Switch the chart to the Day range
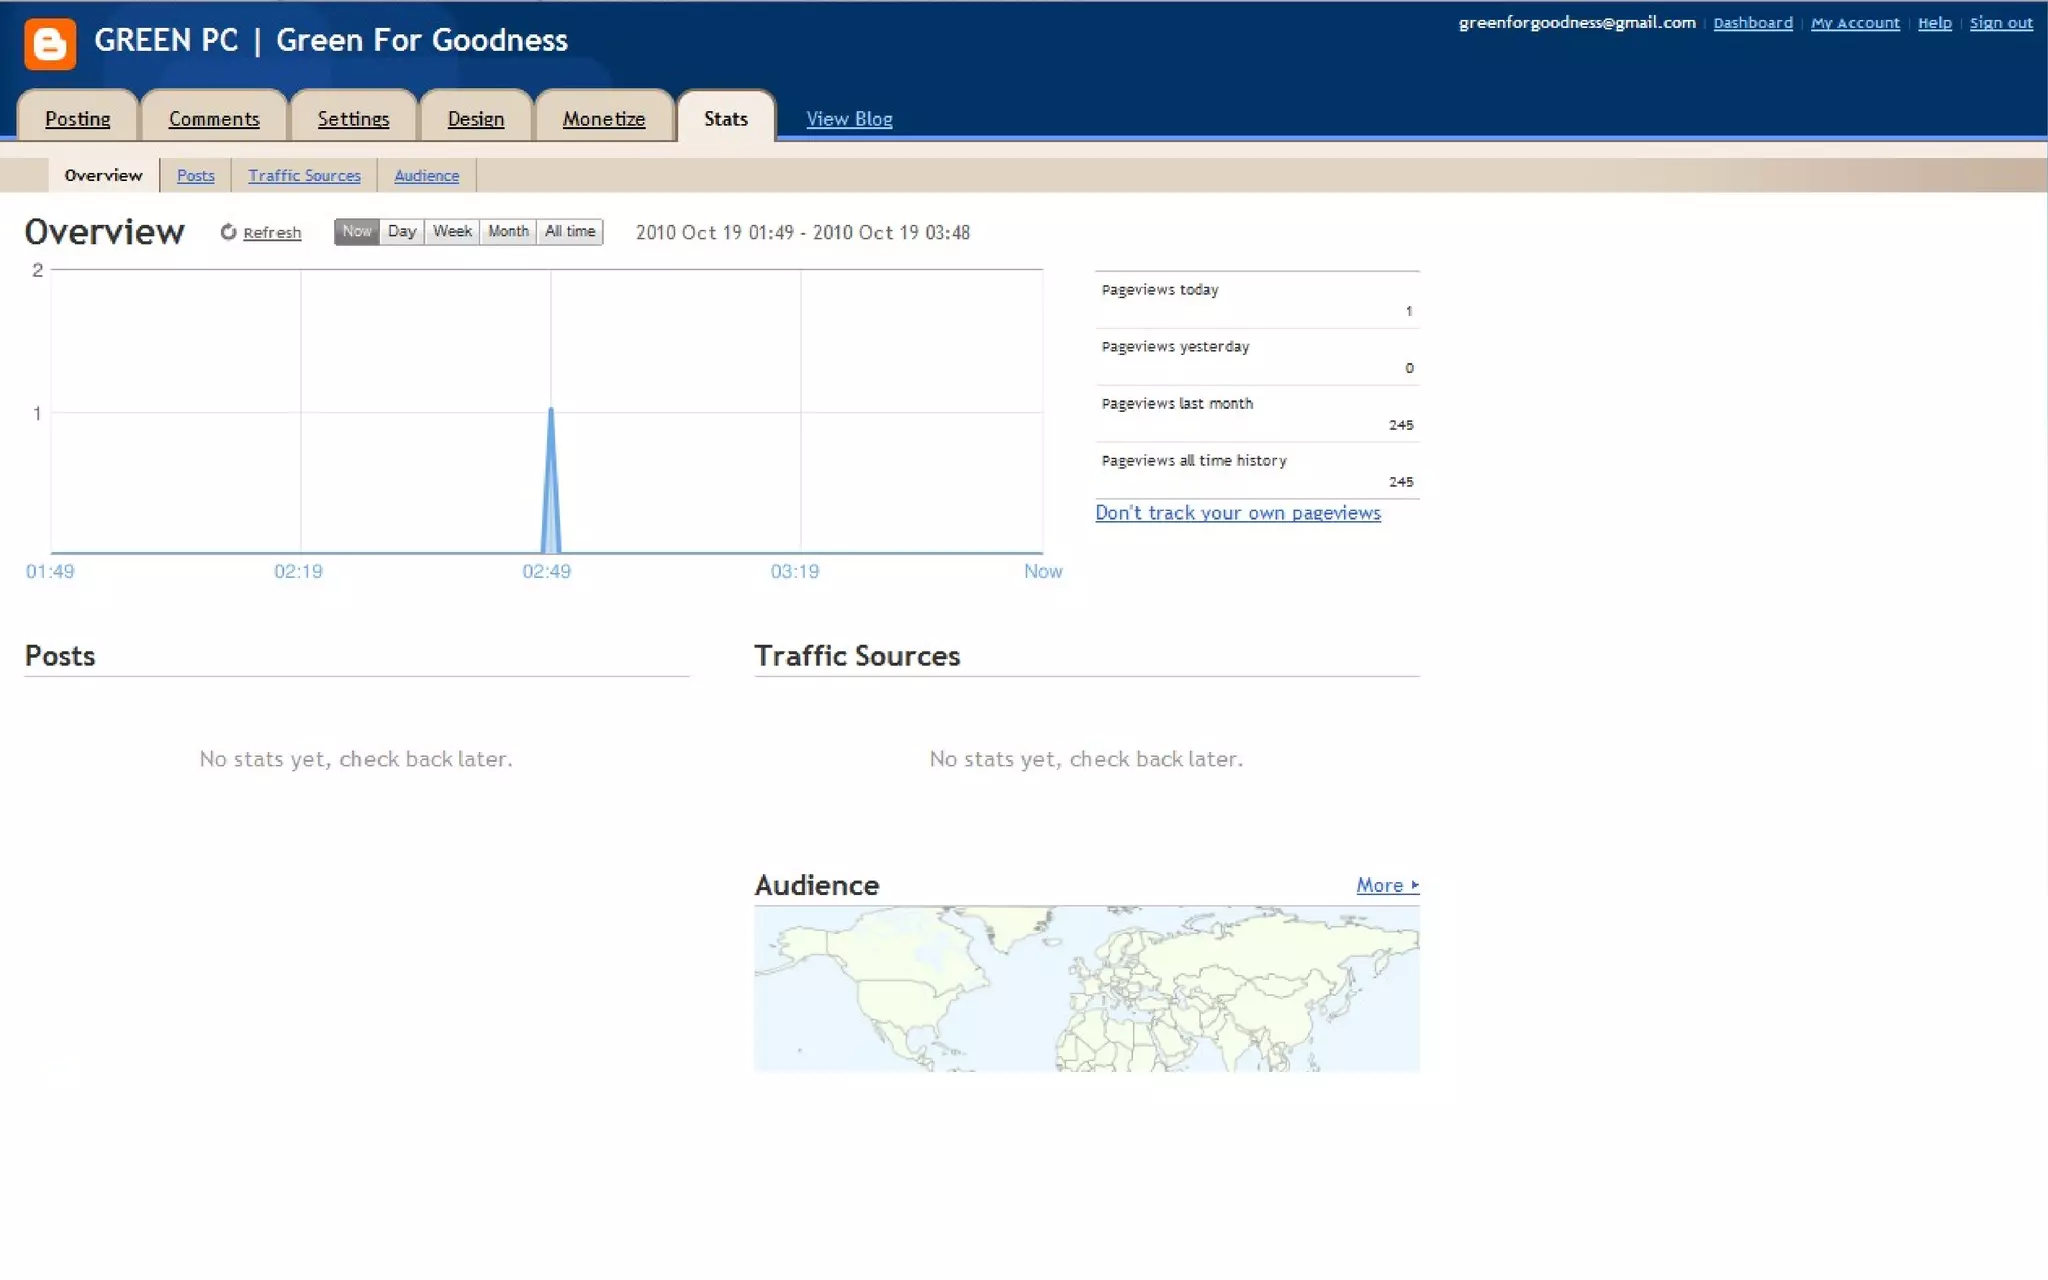This screenshot has height=1280, width=2048. [x=401, y=232]
